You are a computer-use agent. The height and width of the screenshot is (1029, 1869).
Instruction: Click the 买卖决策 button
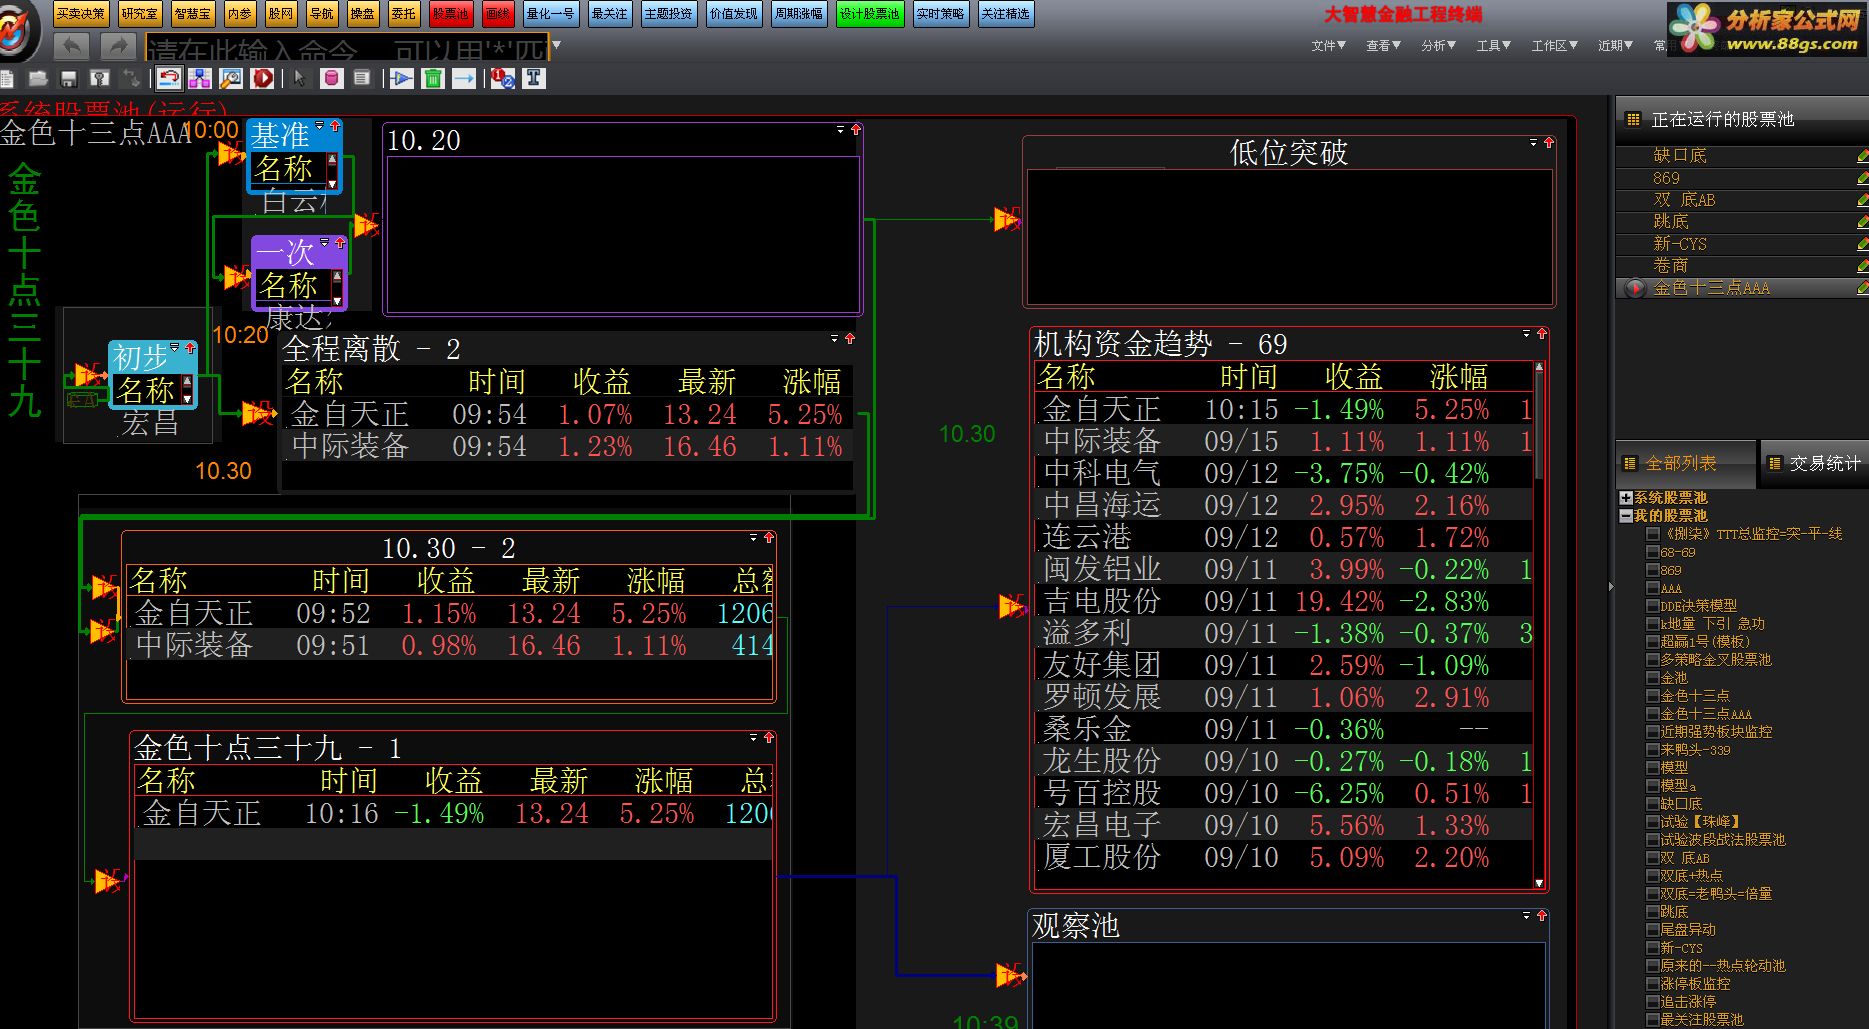[81, 14]
